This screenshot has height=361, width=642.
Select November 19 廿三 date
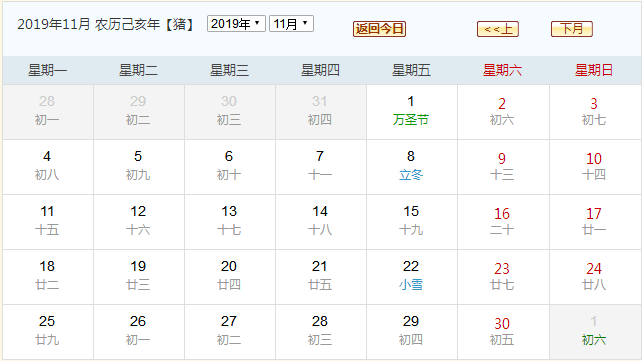pyautogui.click(x=138, y=277)
